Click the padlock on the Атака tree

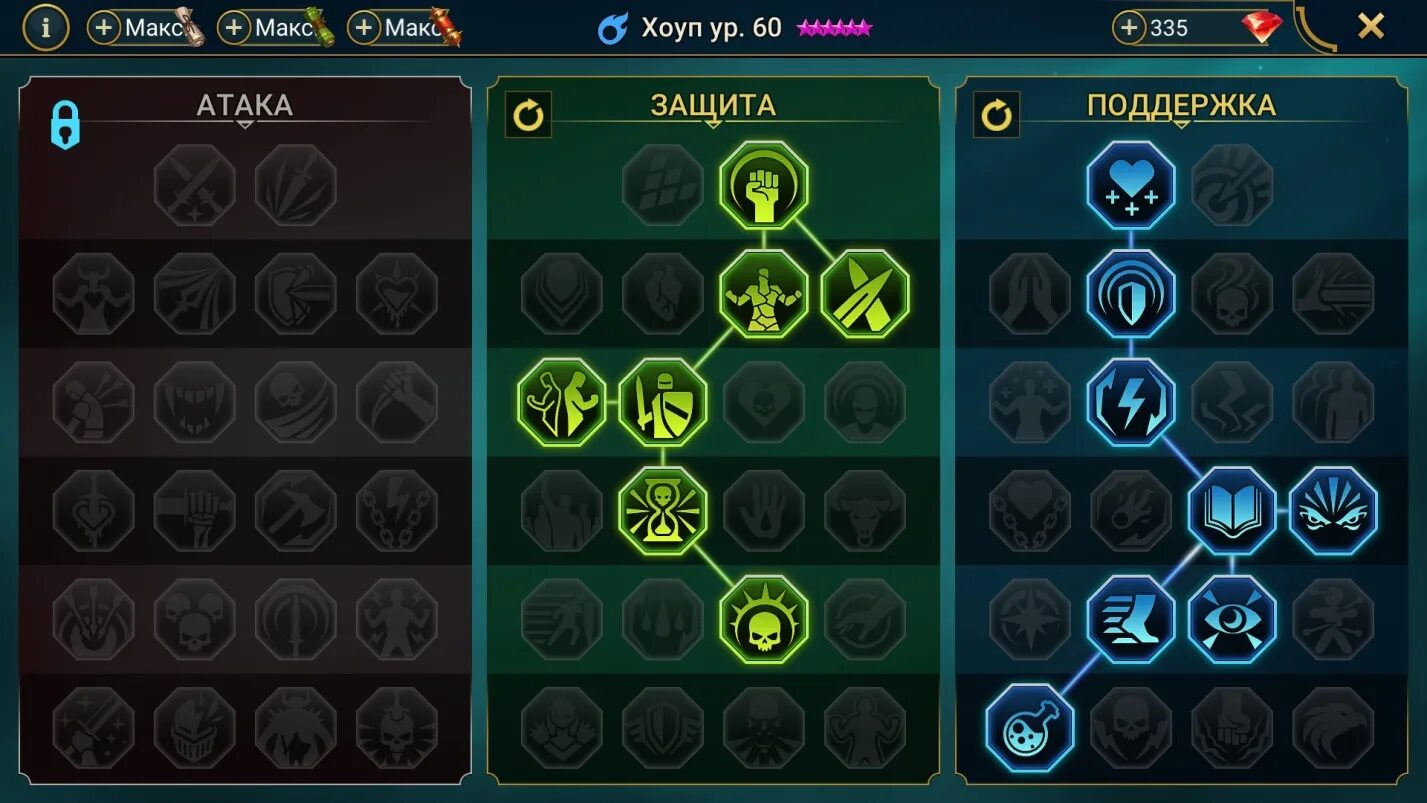tap(65, 125)
